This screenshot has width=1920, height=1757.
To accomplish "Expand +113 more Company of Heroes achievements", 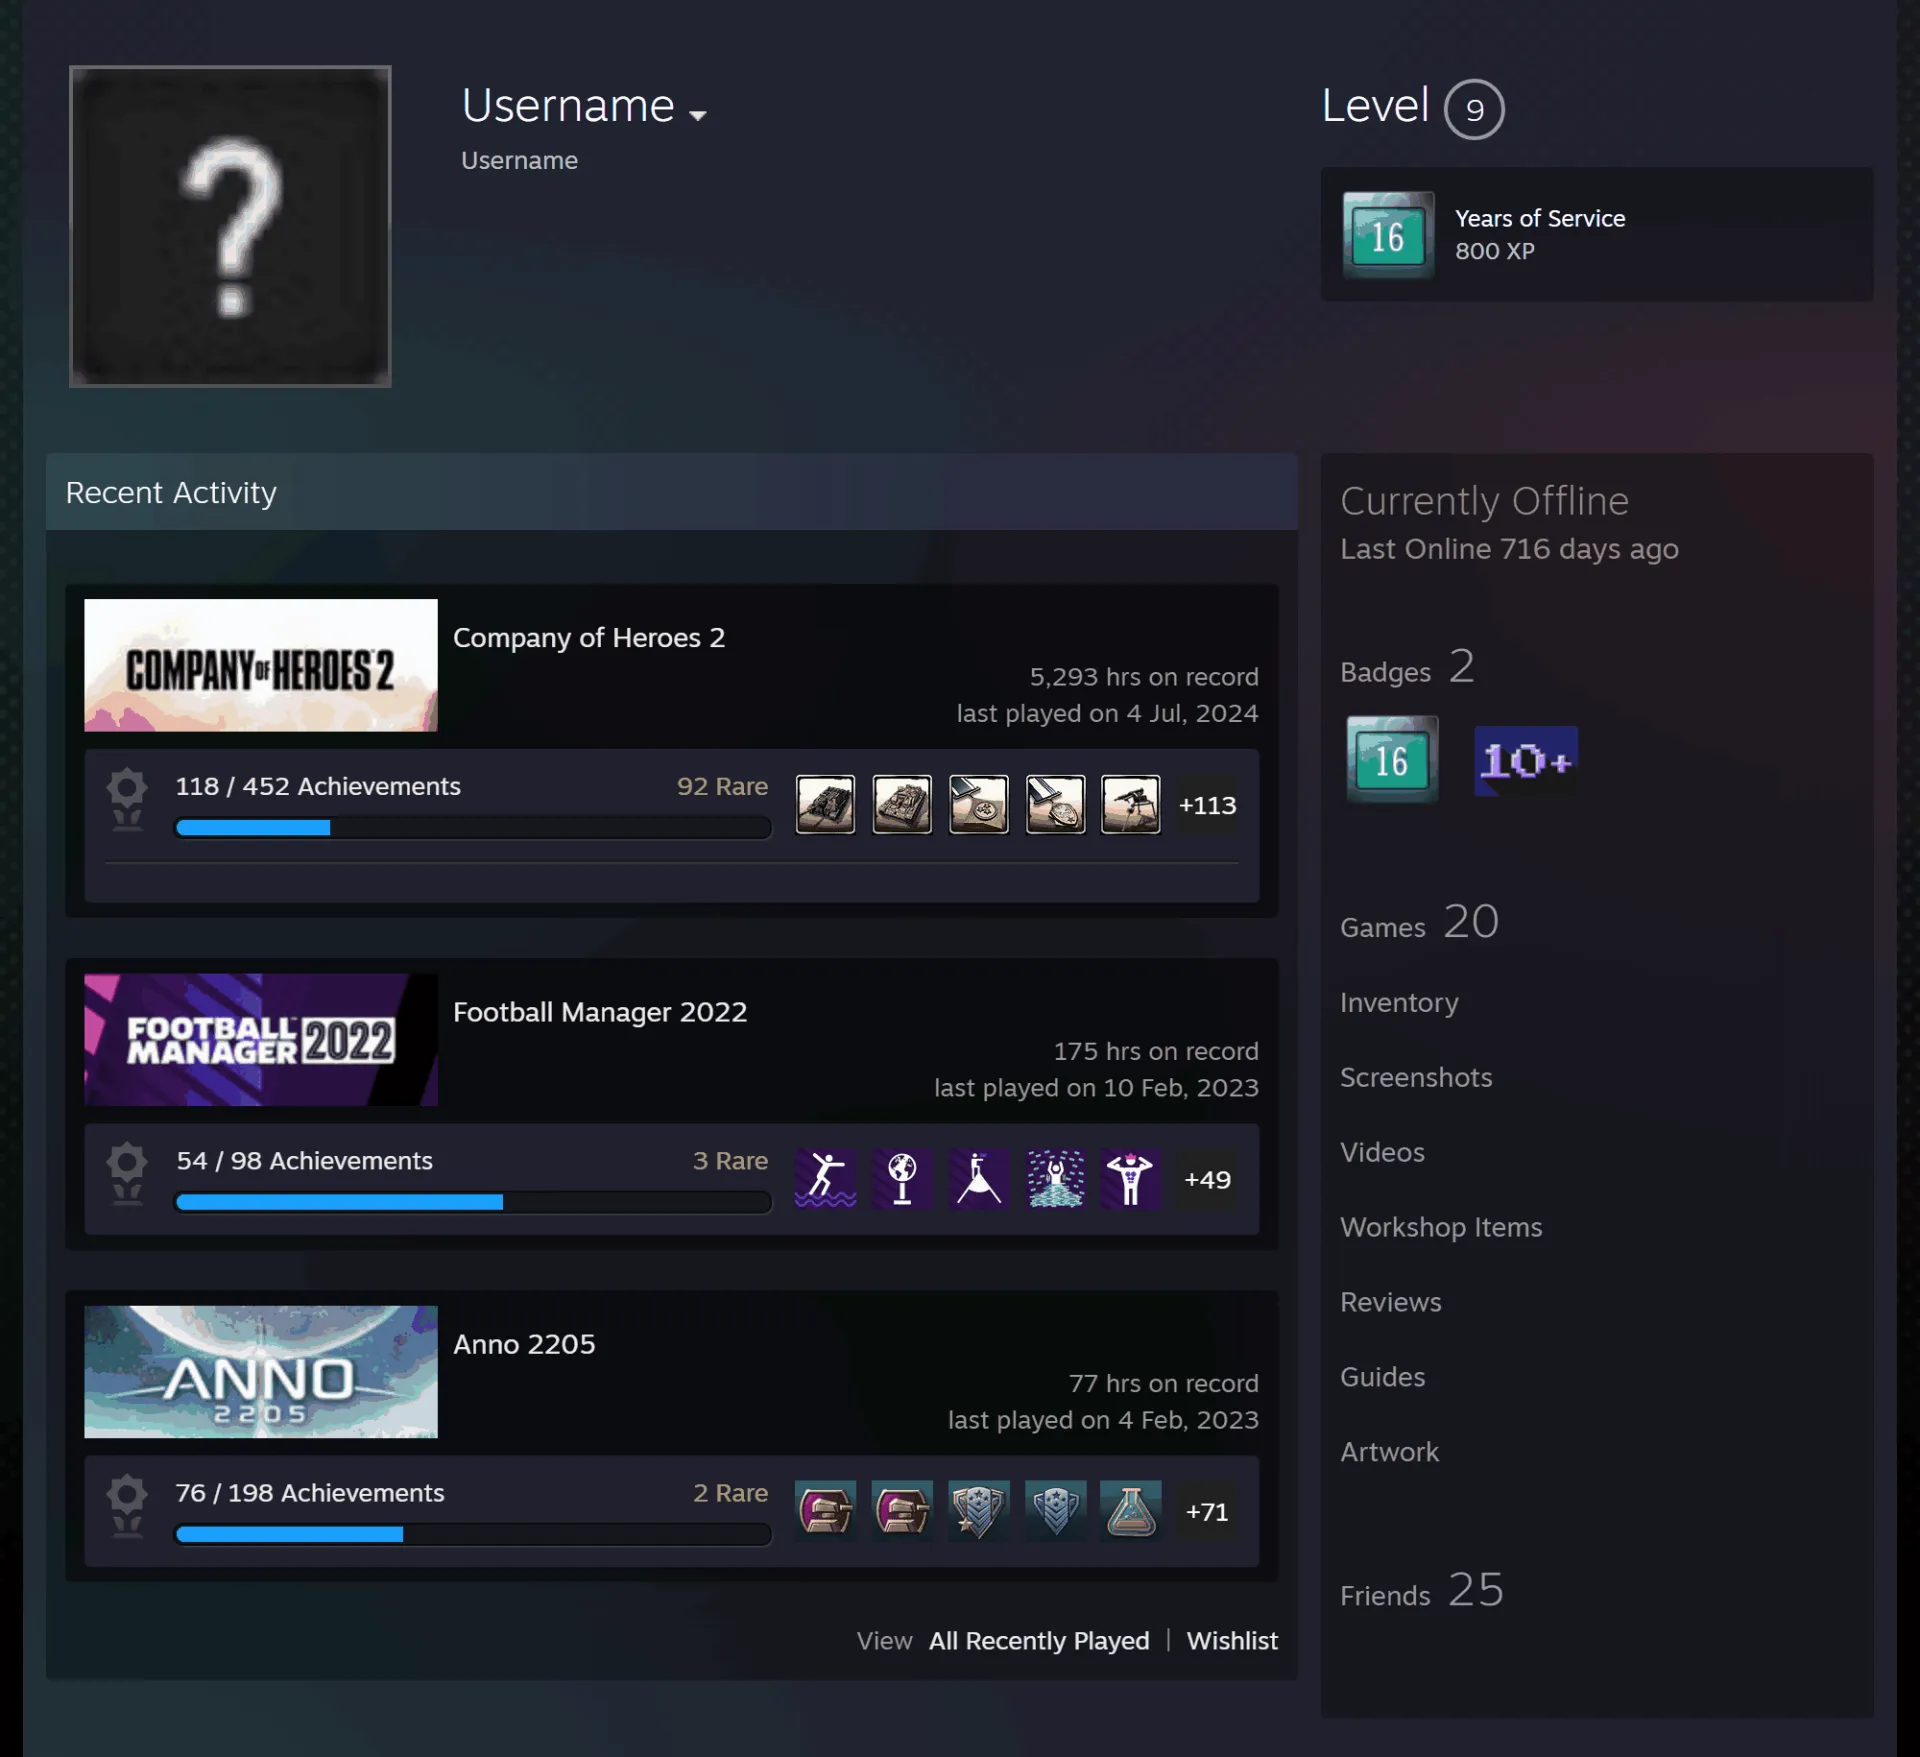I will tap(1207, 805).
